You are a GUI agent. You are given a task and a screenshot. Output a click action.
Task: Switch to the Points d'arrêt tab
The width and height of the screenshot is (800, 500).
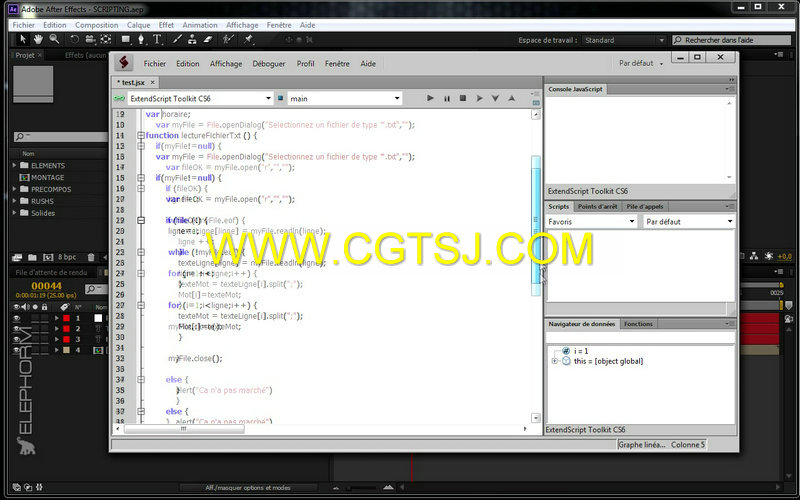tap(597, 207)
